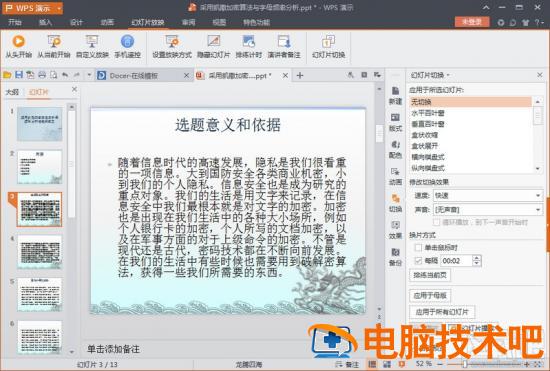Image resolution: width=550 pixels, height=371 pixels.
Task: Open the 设计 ribbon tab
Action: pos(76,22)
